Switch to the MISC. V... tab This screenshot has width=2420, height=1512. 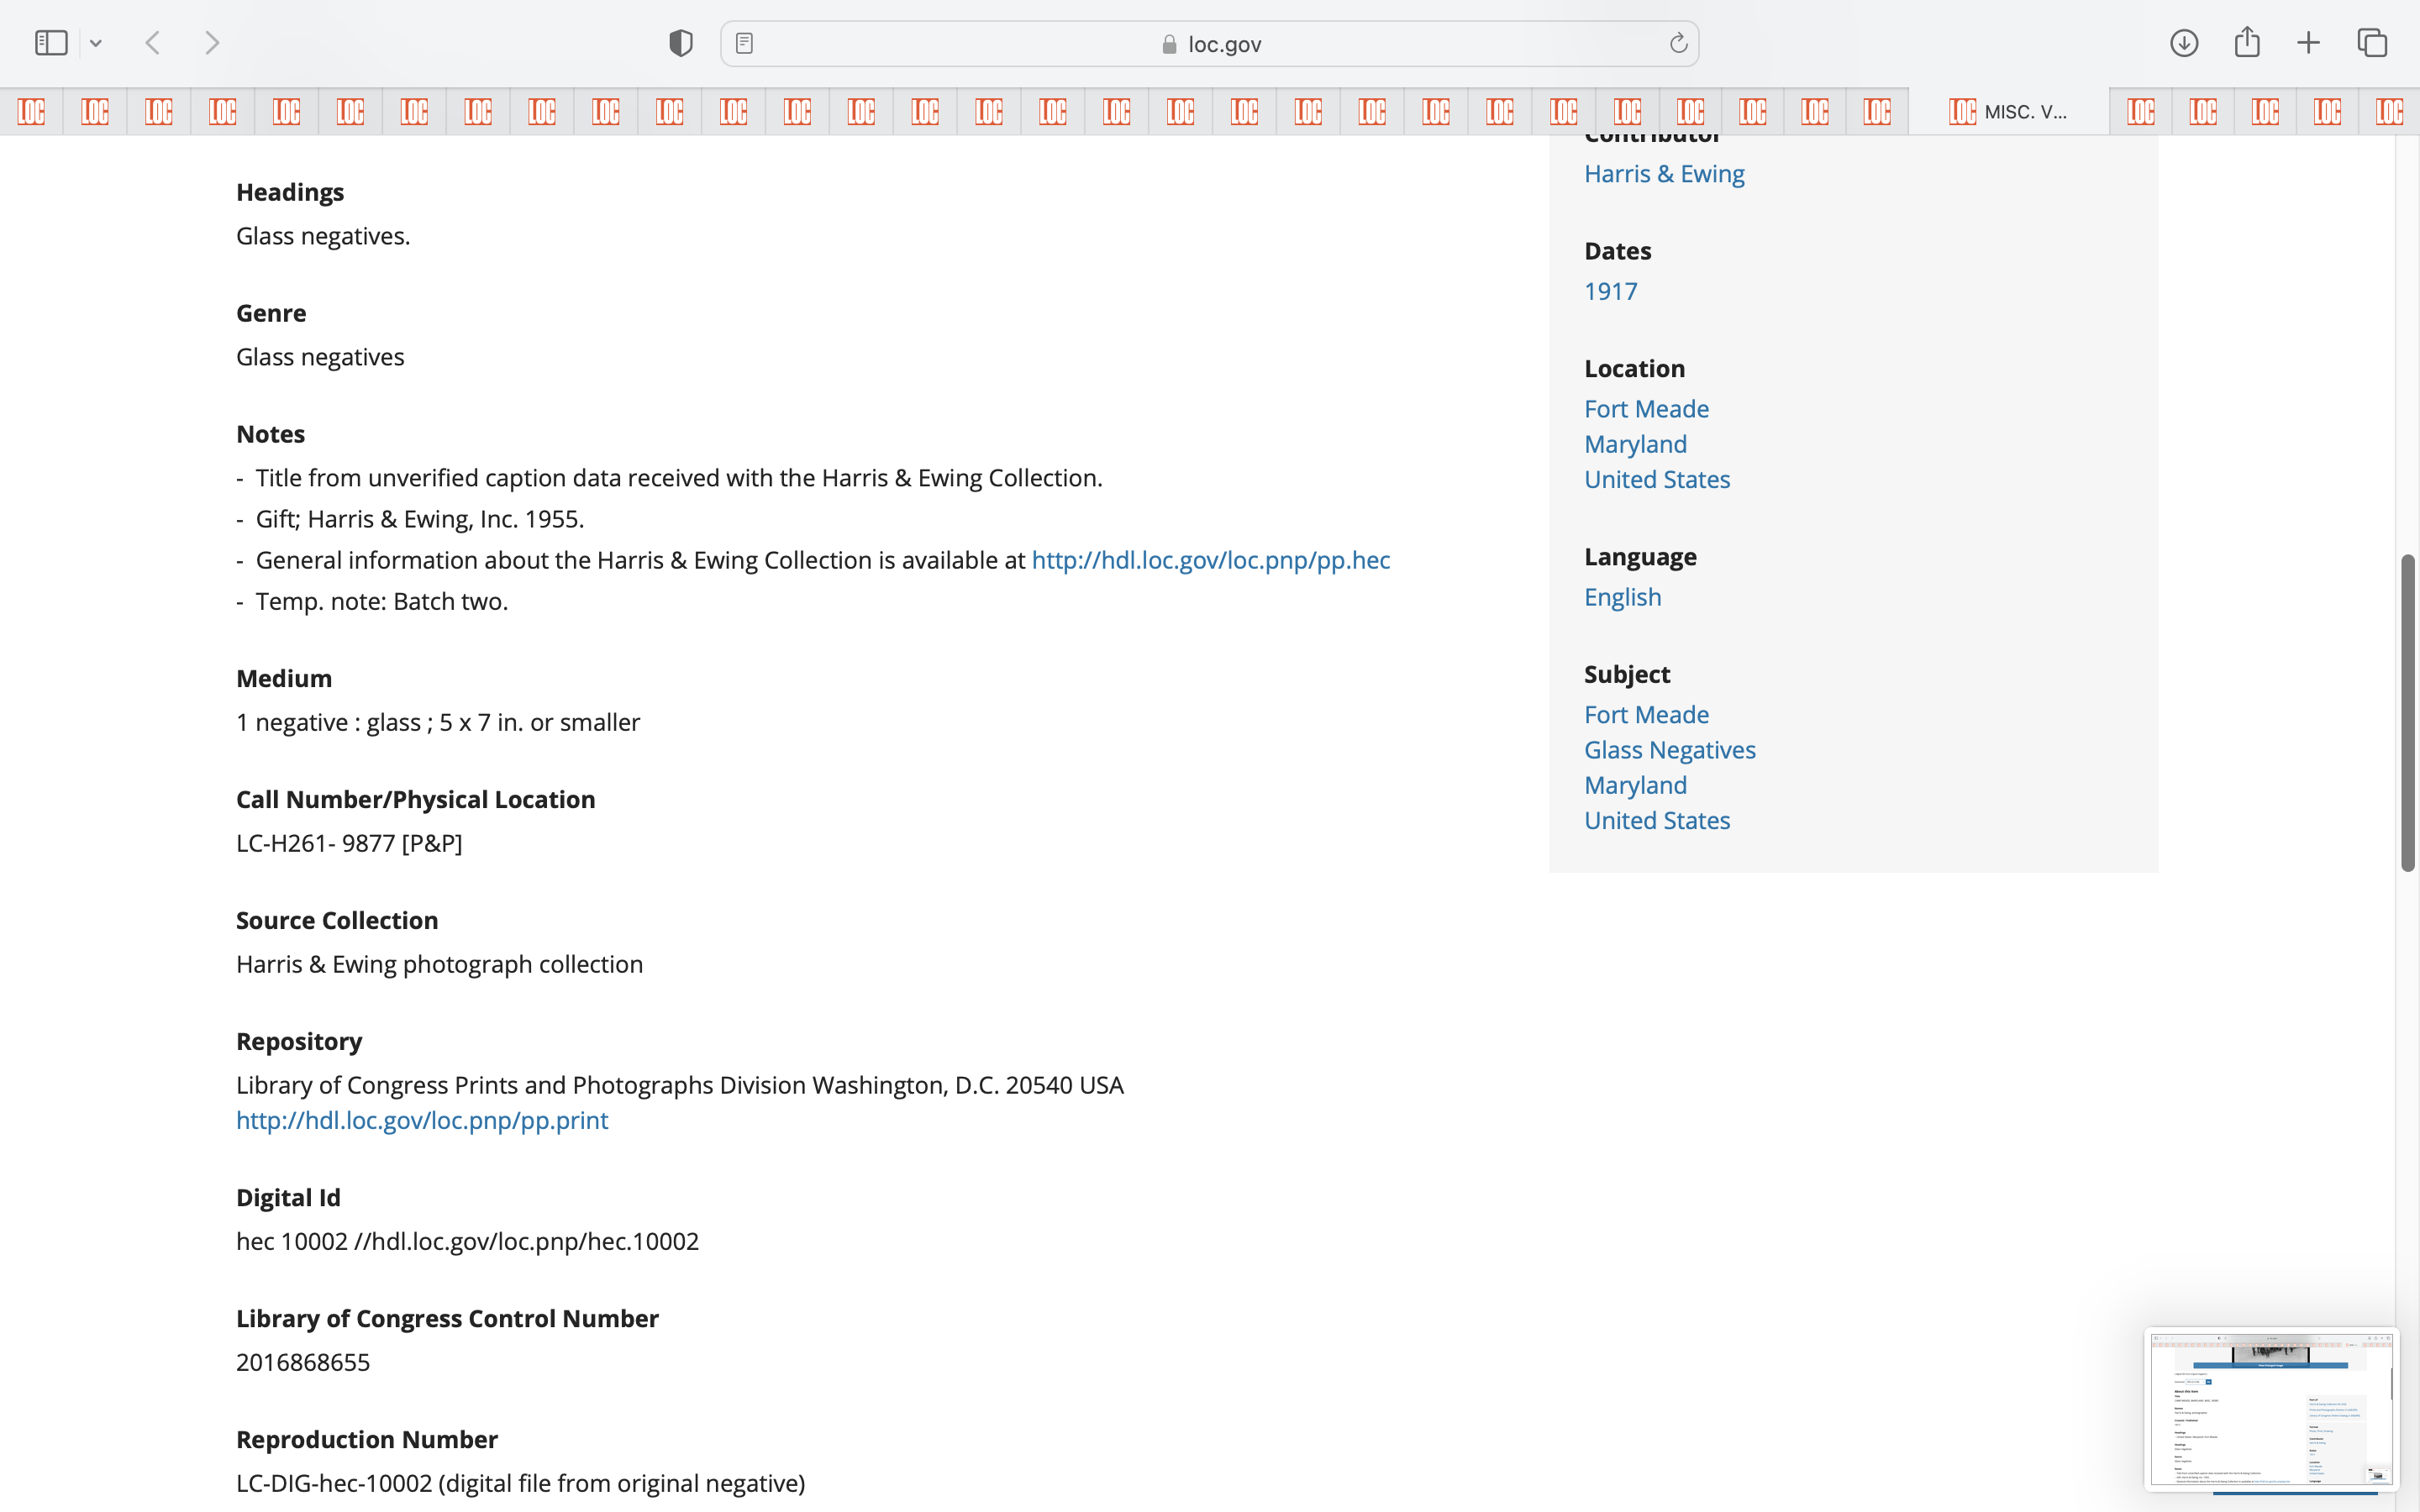pyautogui.click(x=2008, y=112)
